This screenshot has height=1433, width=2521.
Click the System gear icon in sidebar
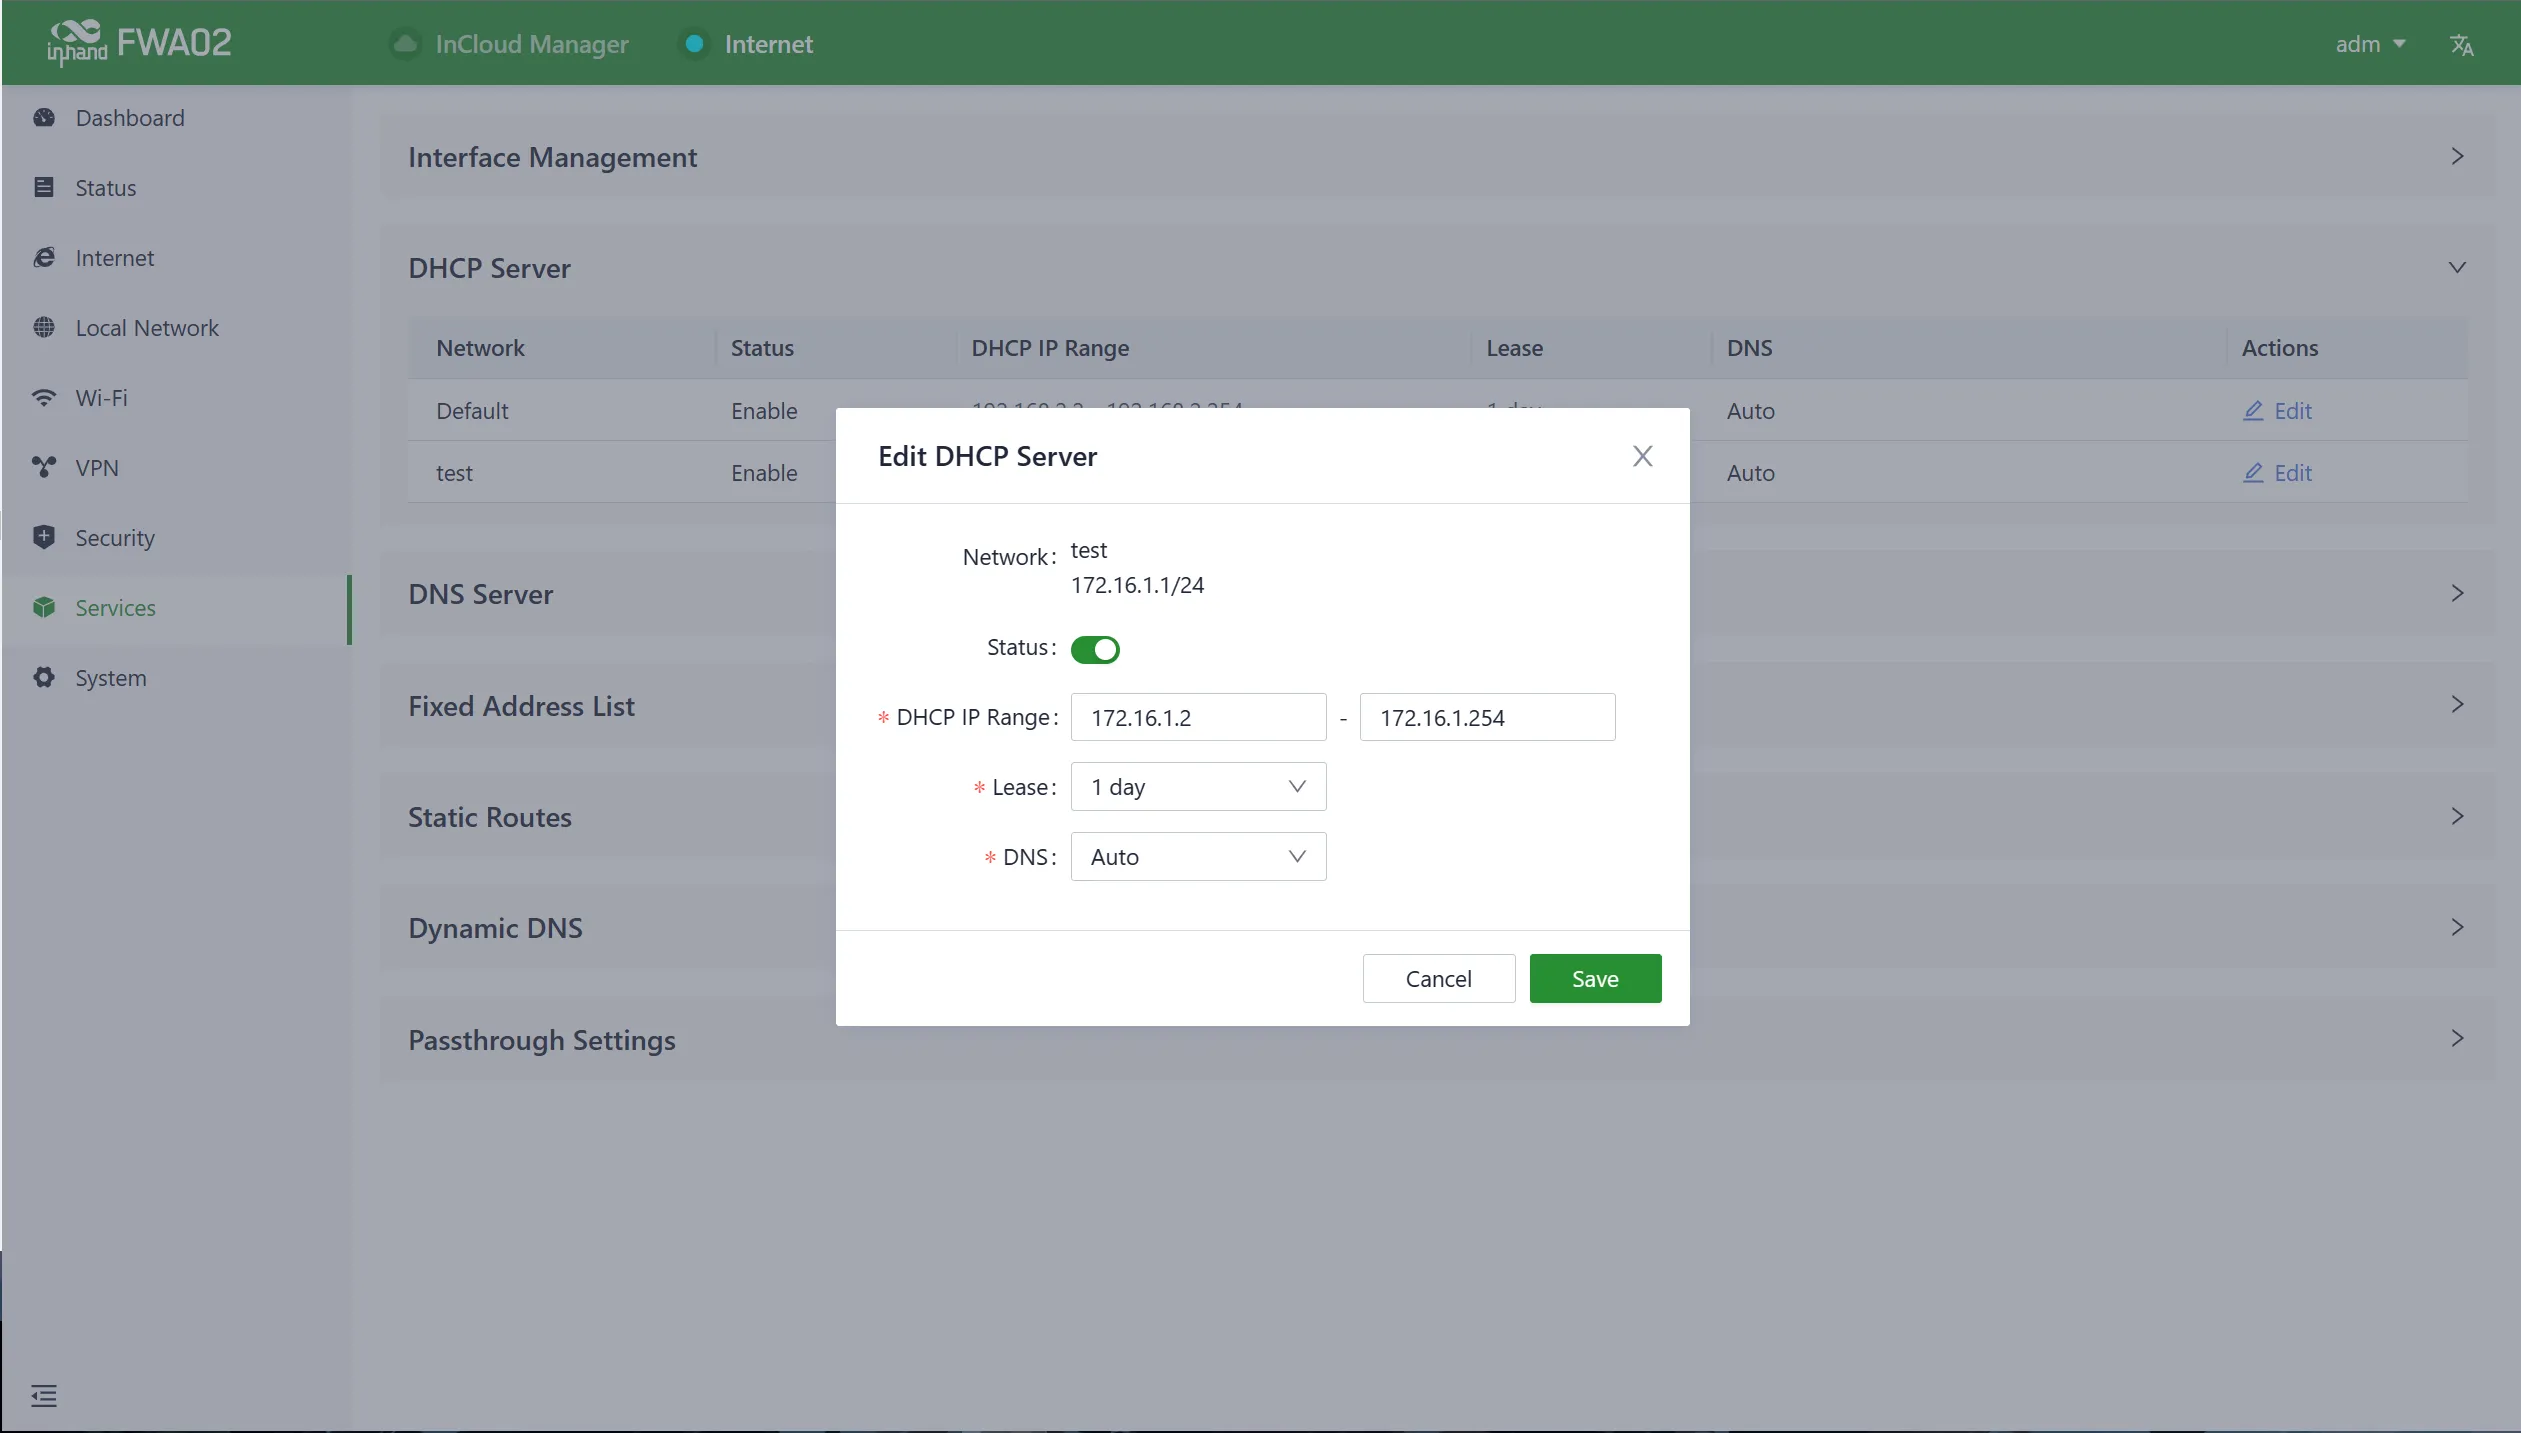[x=44, y=678]
